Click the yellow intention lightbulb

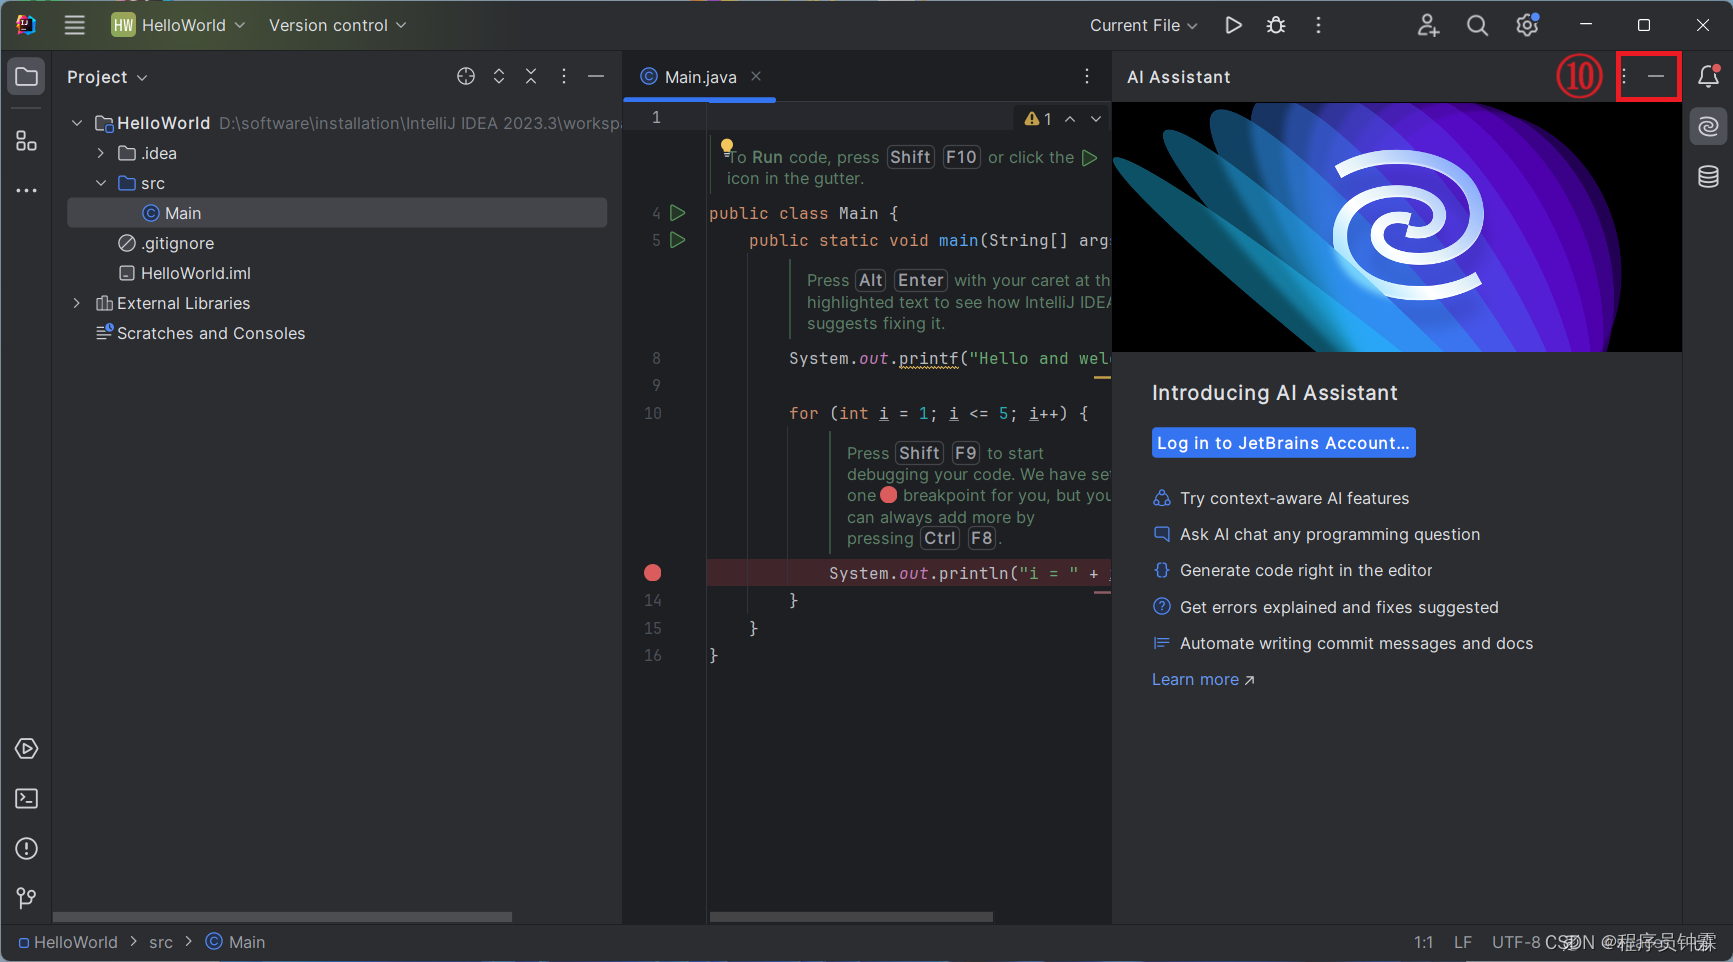pyautogui.click(x=727, y=146)
